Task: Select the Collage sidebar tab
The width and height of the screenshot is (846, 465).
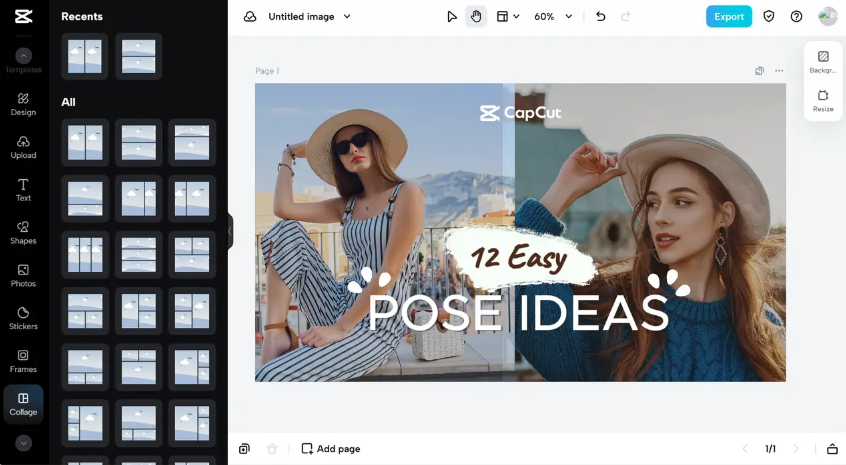Action: point(23,404)
